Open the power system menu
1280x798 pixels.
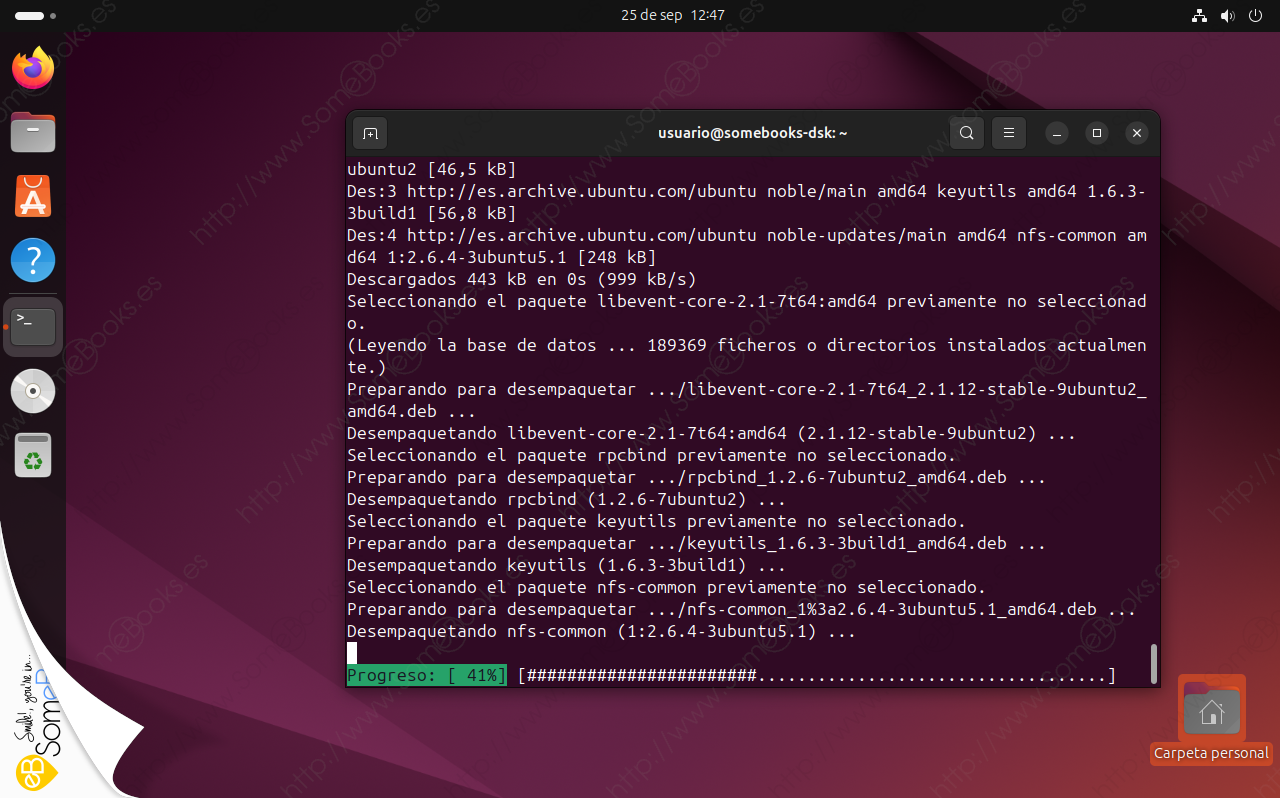1256,16
